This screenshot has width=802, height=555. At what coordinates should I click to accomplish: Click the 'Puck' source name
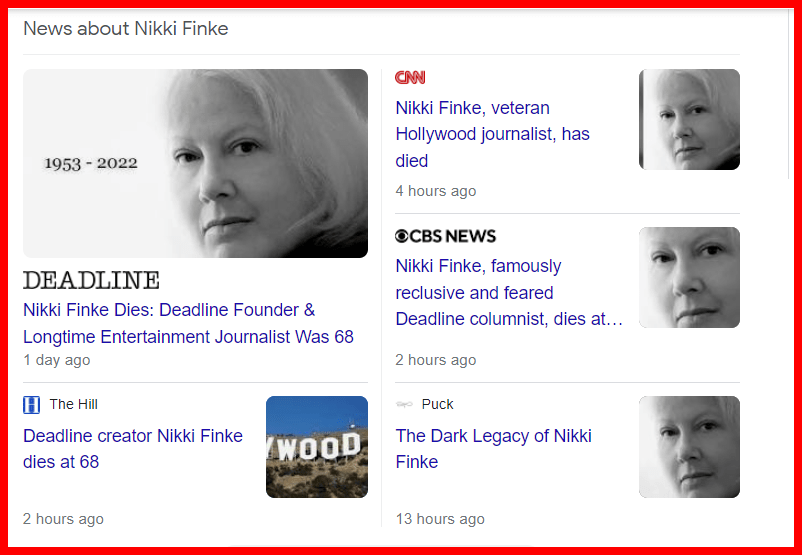437,404
